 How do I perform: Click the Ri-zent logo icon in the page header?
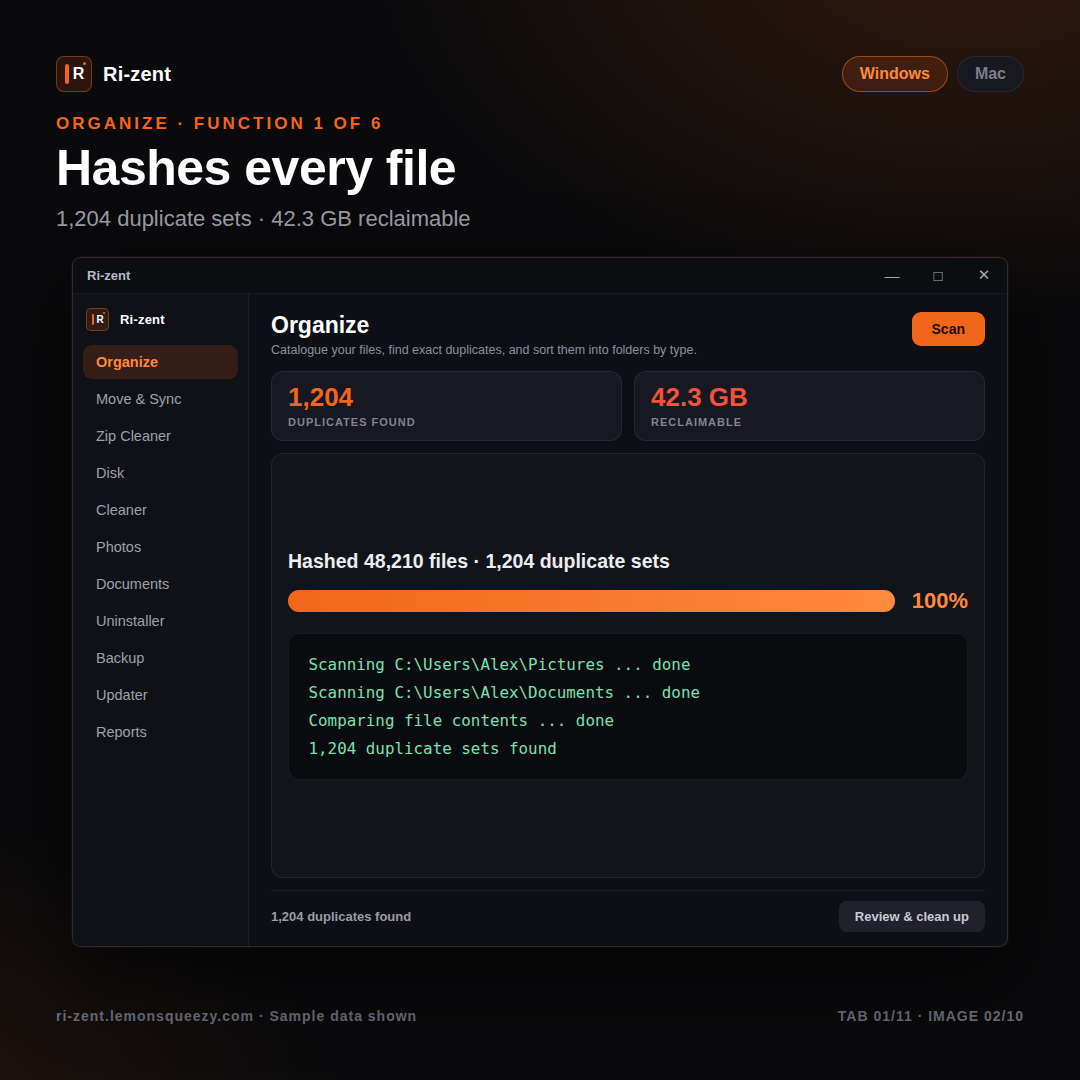(x=74, y=74)
